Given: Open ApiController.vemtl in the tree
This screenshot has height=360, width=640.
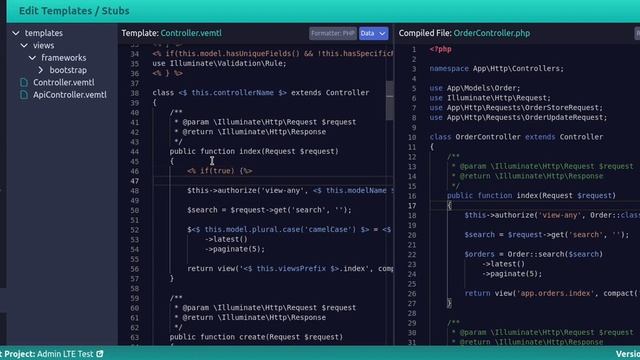Looking at the screenshot, I should pyautogui.click(x=70, y=95).
